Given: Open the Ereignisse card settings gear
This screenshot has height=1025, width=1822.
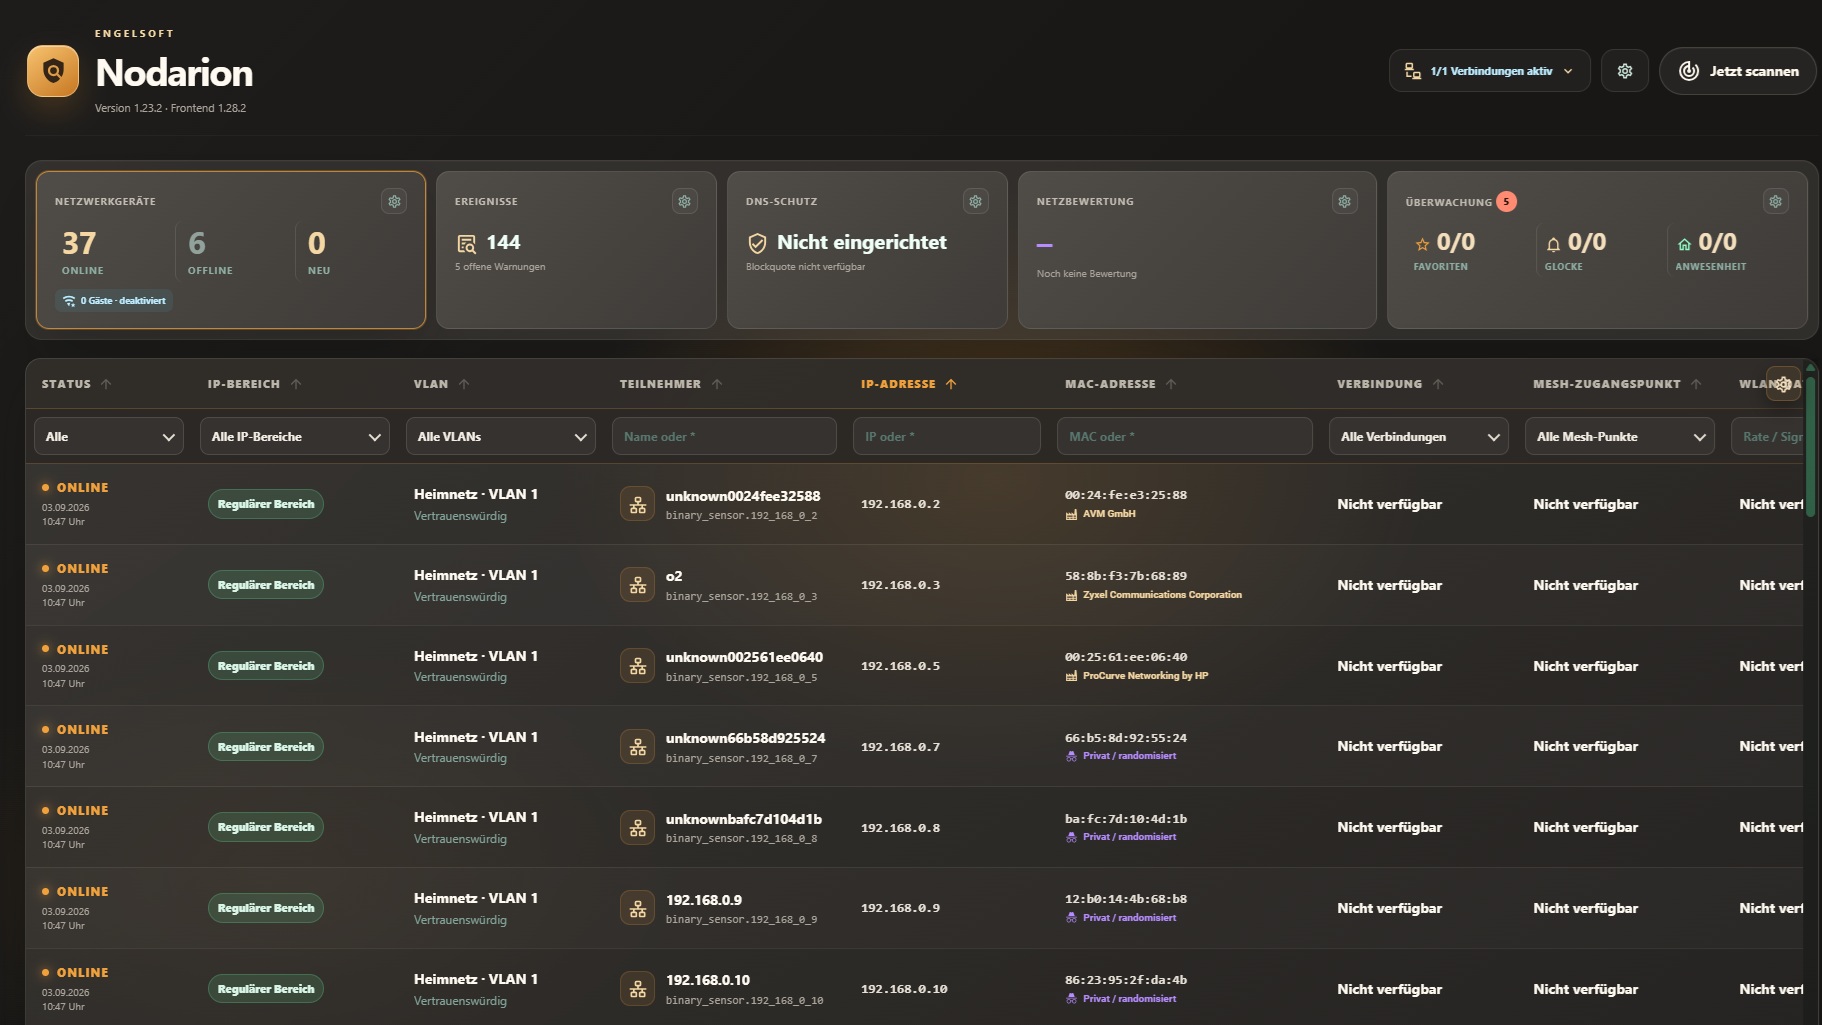Looking at the screenshot, I should 684,201.
